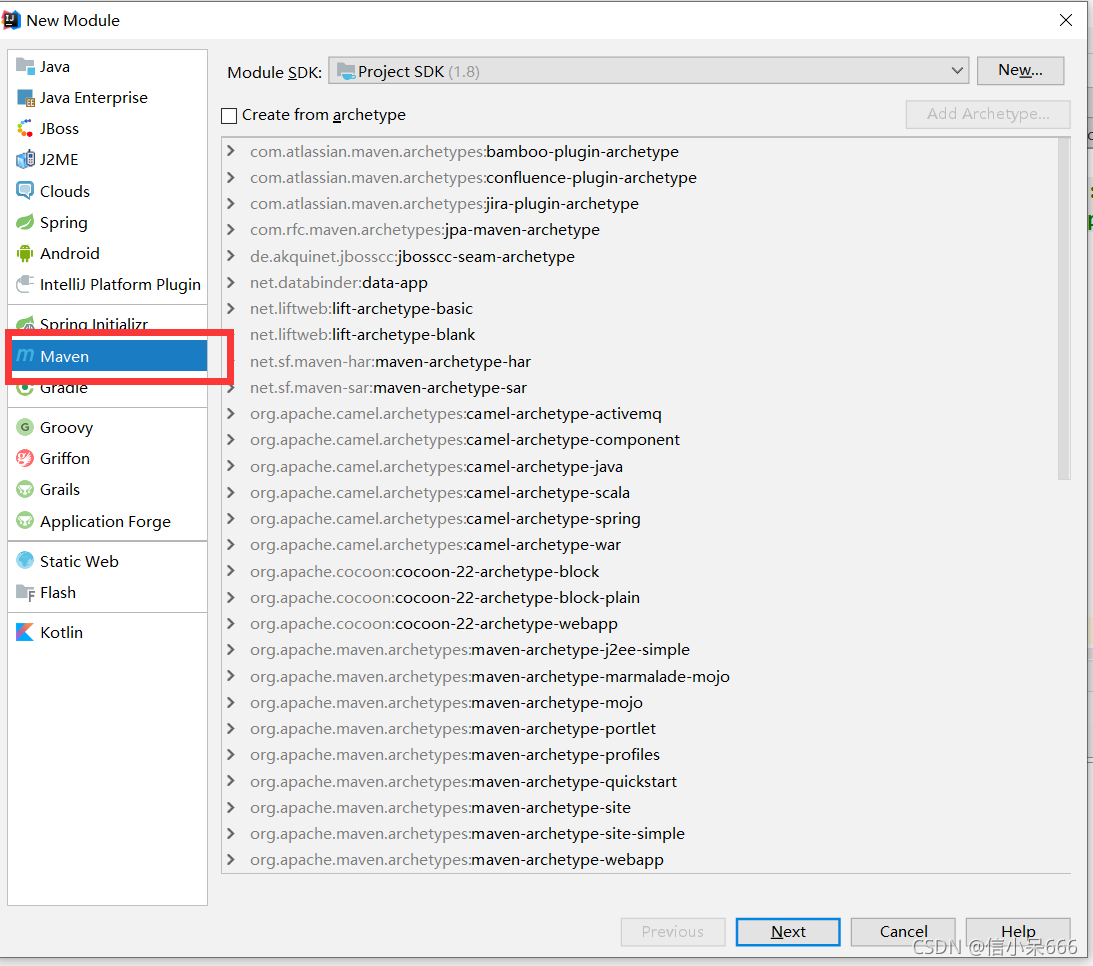Click the Clouds icon
The width and height of the screenshot is (1093, 966).
click(25, 191)
